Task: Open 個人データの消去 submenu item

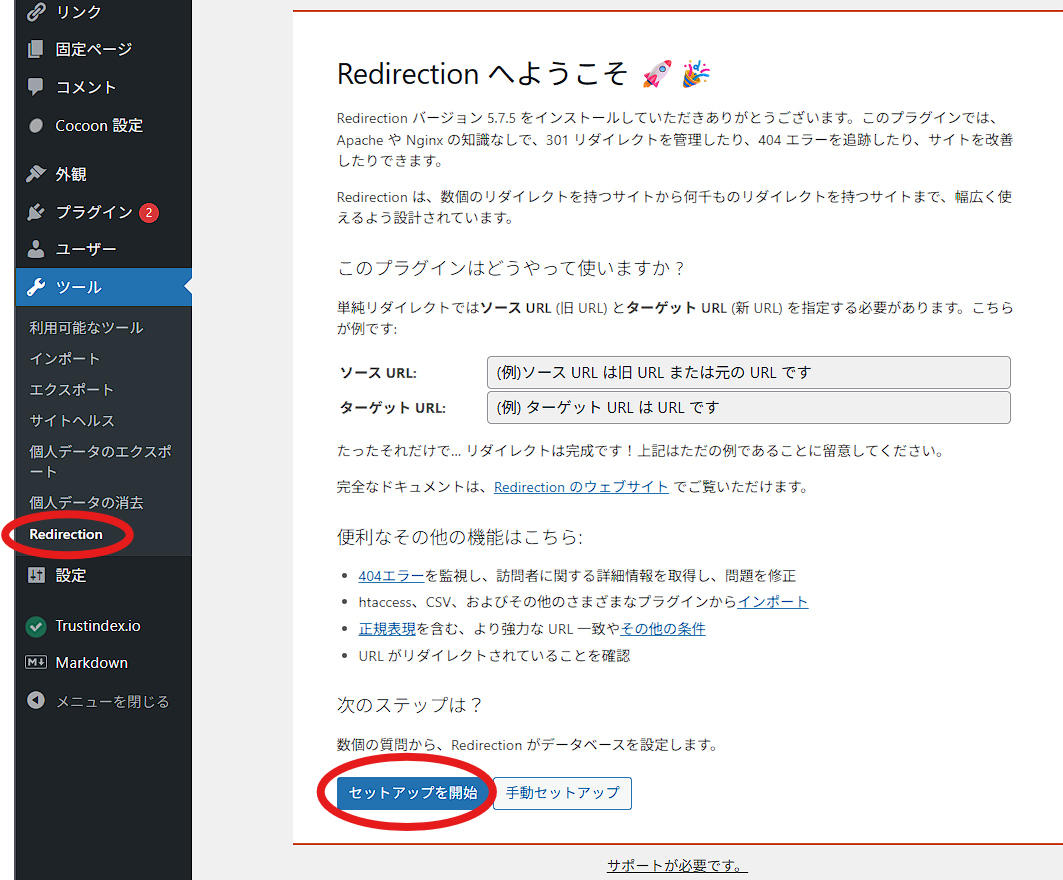Action: point(86,502)
